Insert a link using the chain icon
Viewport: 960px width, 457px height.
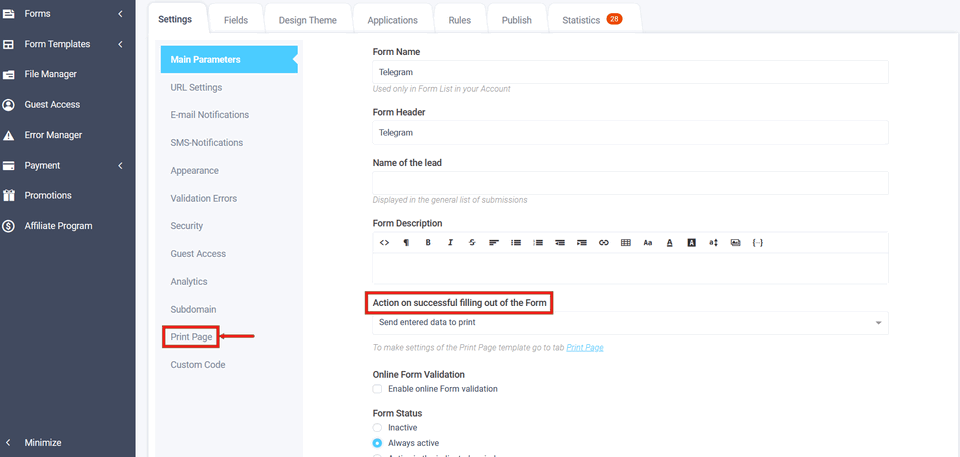point(603,243)
